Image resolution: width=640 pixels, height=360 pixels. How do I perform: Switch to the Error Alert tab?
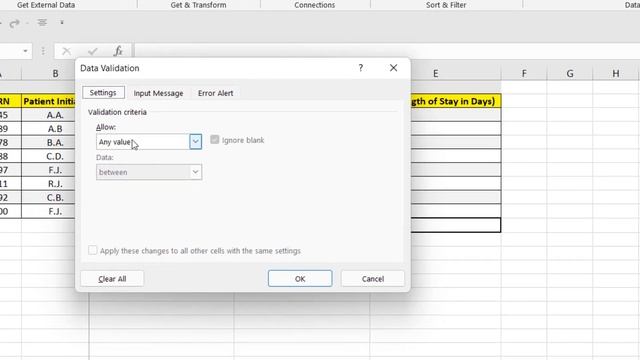(216, 93)
